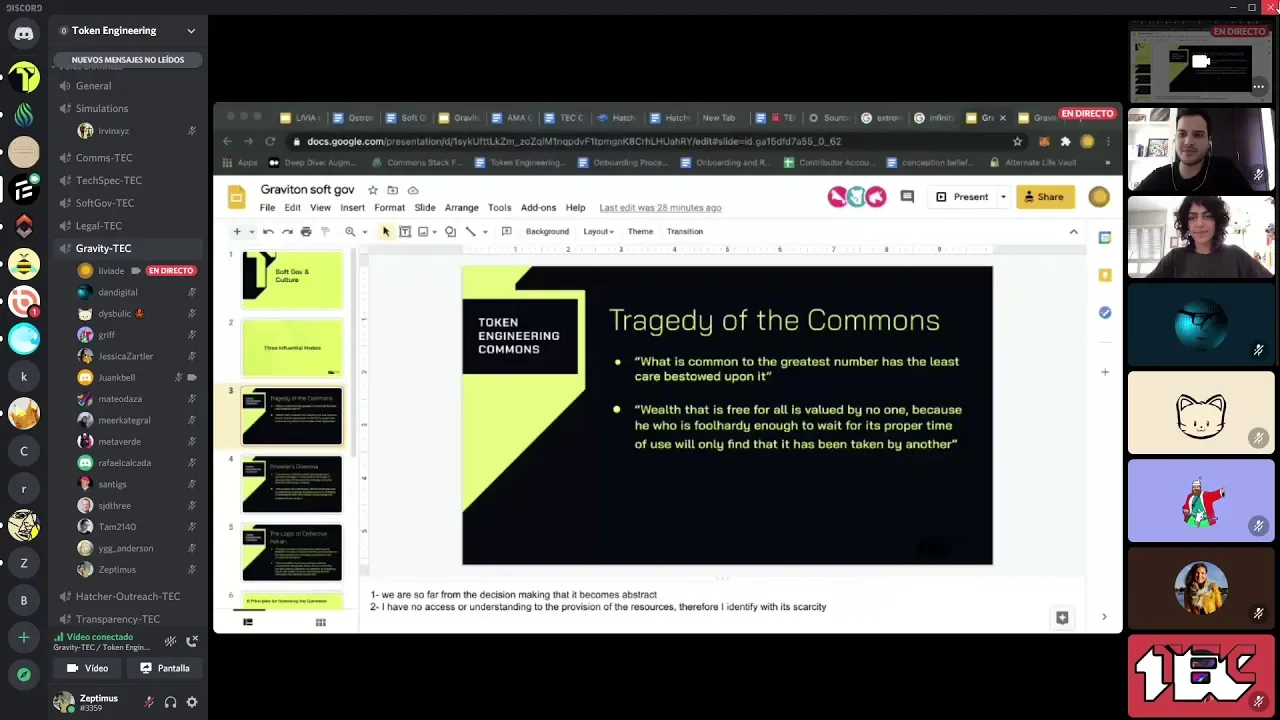1280x720 pixels.
Task: Disconnect from the voice call
Action: (192, 641)
